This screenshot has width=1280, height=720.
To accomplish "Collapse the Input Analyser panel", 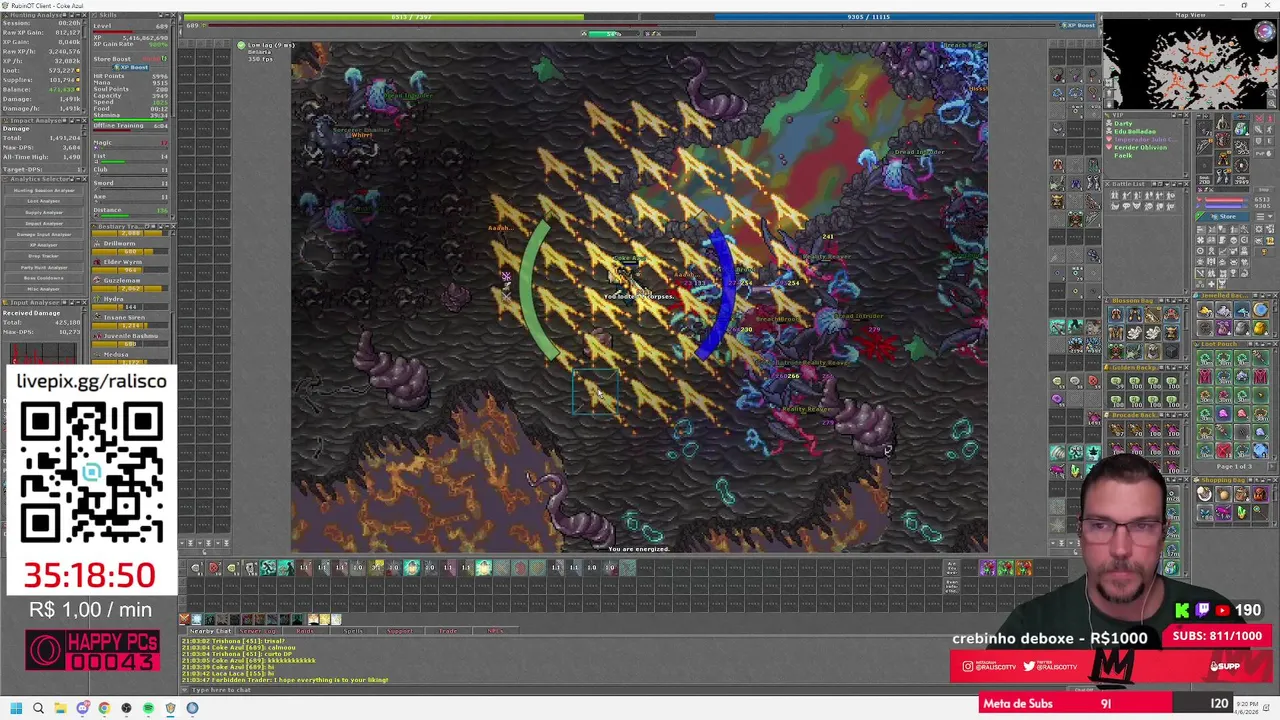I will [78, 302].
